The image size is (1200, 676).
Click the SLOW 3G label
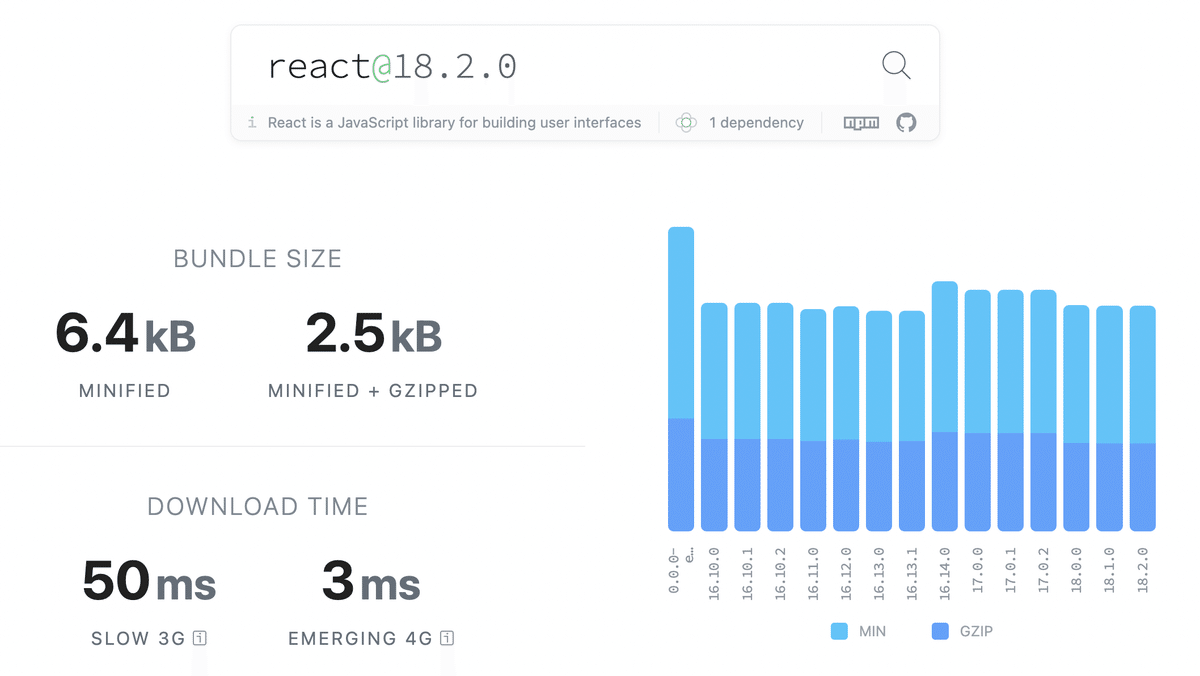[138, 638]
